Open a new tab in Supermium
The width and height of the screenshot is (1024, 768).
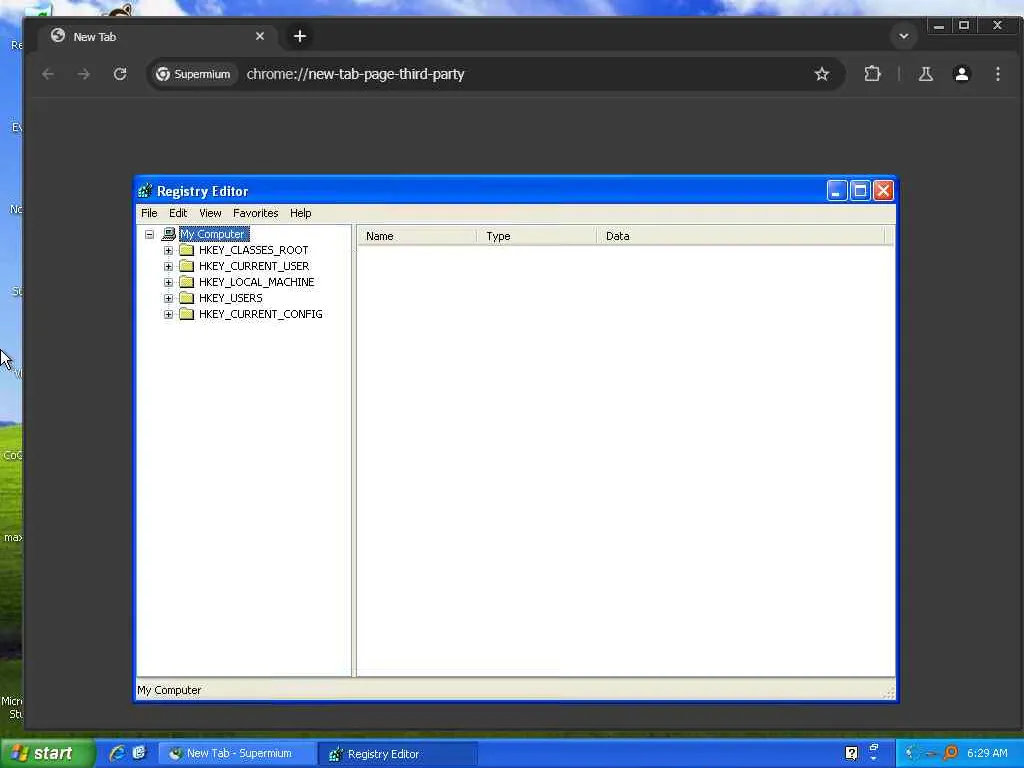pyautogui.click(x=300, y=36)
